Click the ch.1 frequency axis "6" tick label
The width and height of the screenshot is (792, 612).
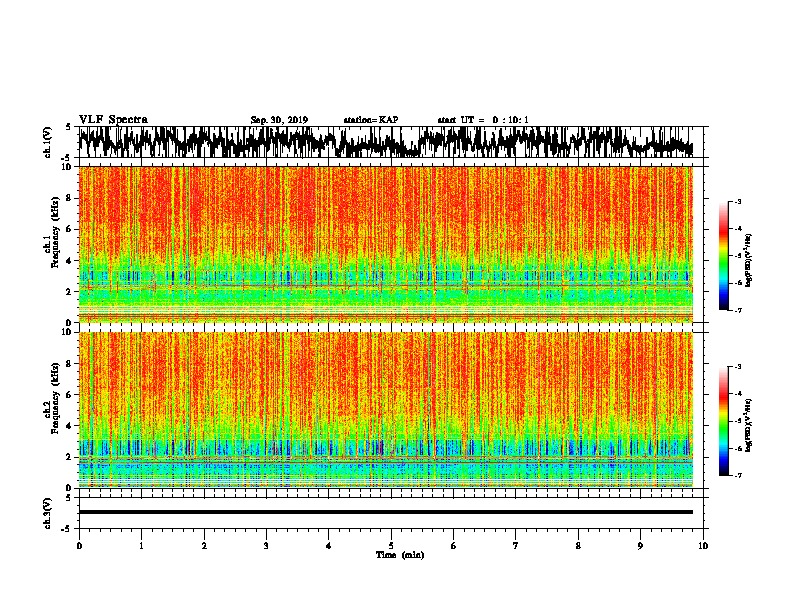pyautogui.click(x=69, y=229)
